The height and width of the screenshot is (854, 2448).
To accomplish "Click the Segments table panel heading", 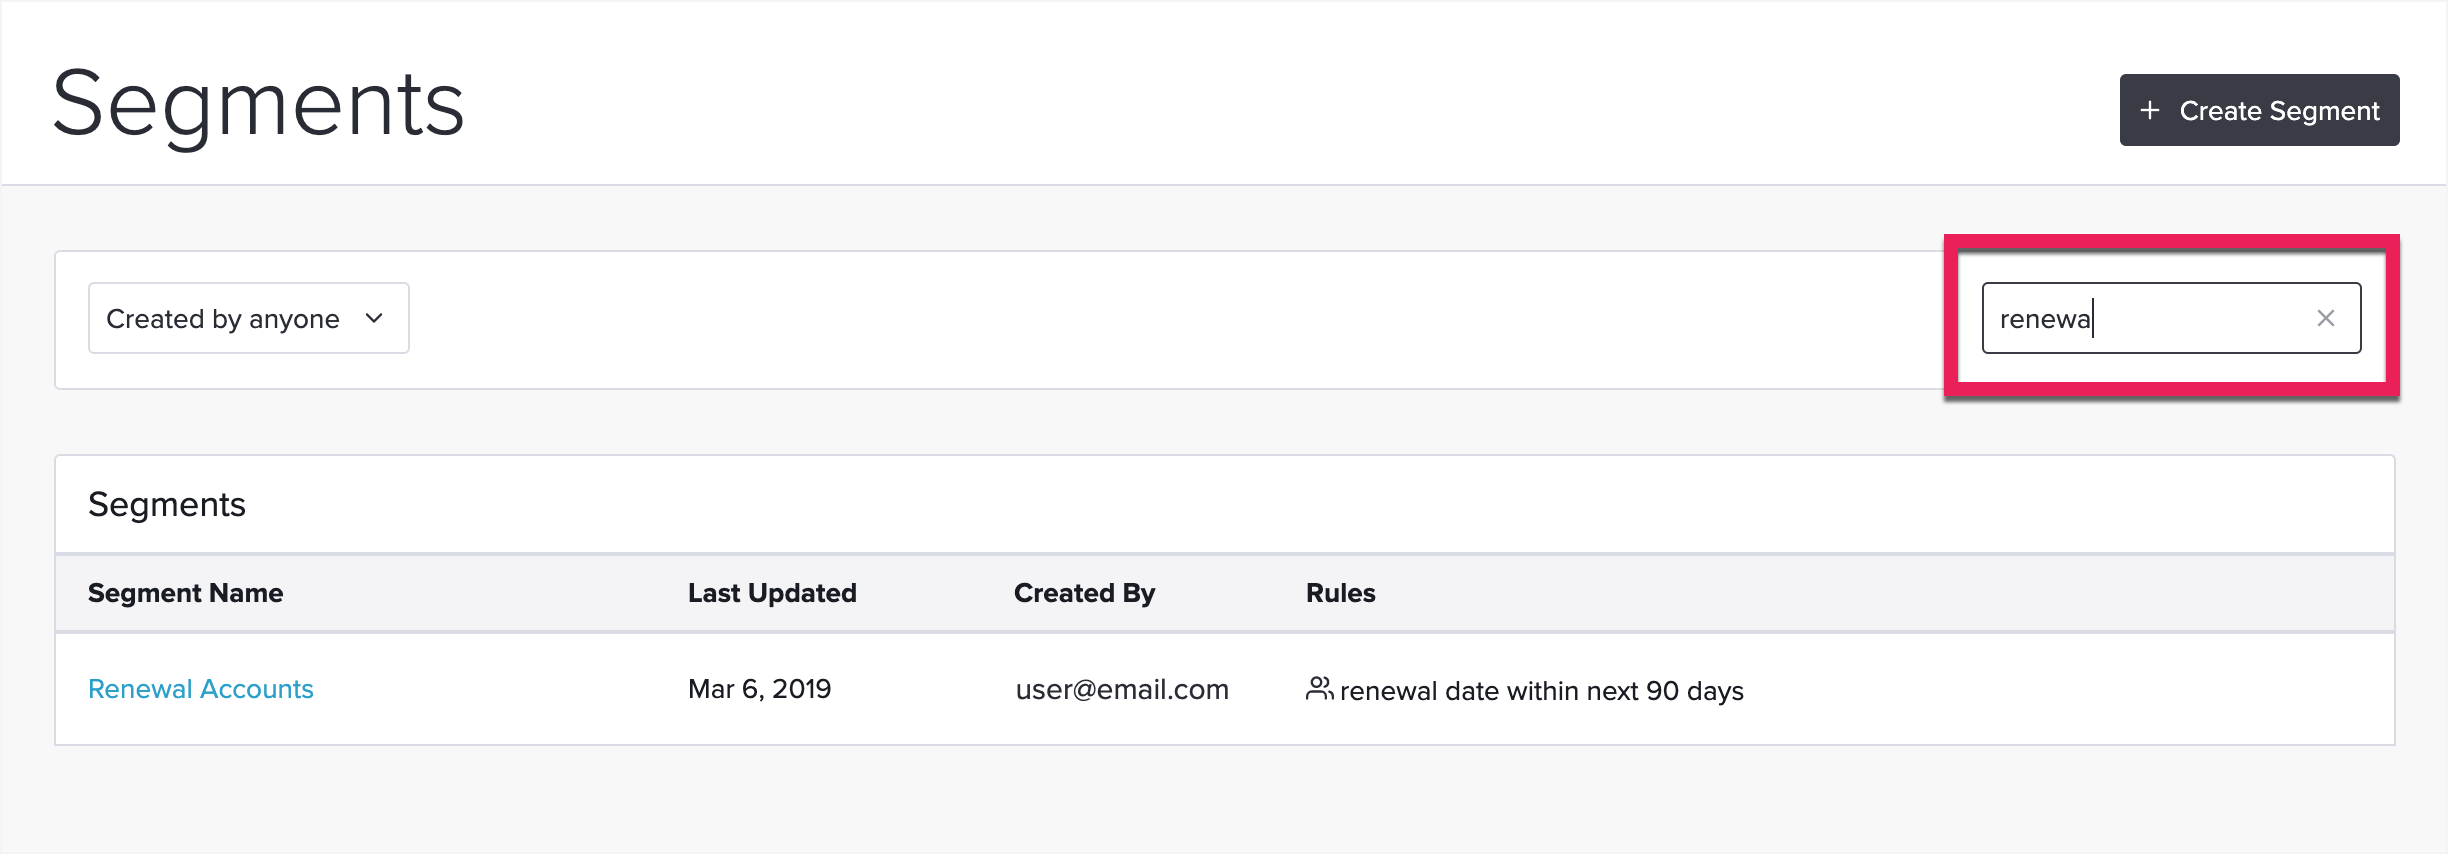I will [x=167, y=504].
